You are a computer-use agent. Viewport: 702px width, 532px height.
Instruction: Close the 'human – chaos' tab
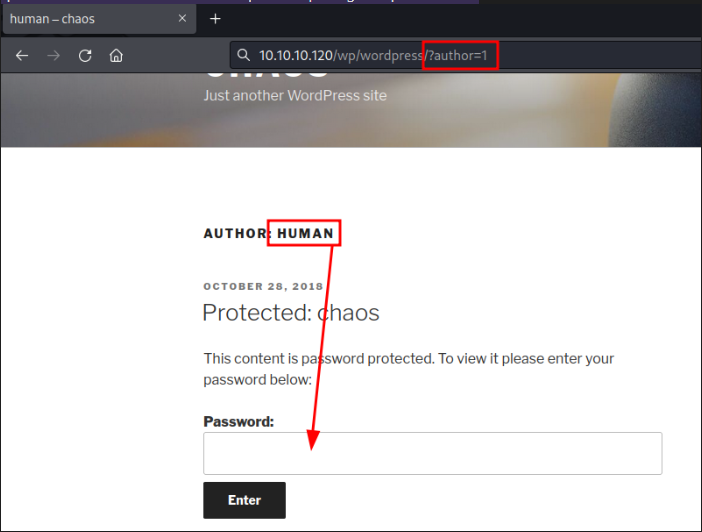[x=183, y=19]
